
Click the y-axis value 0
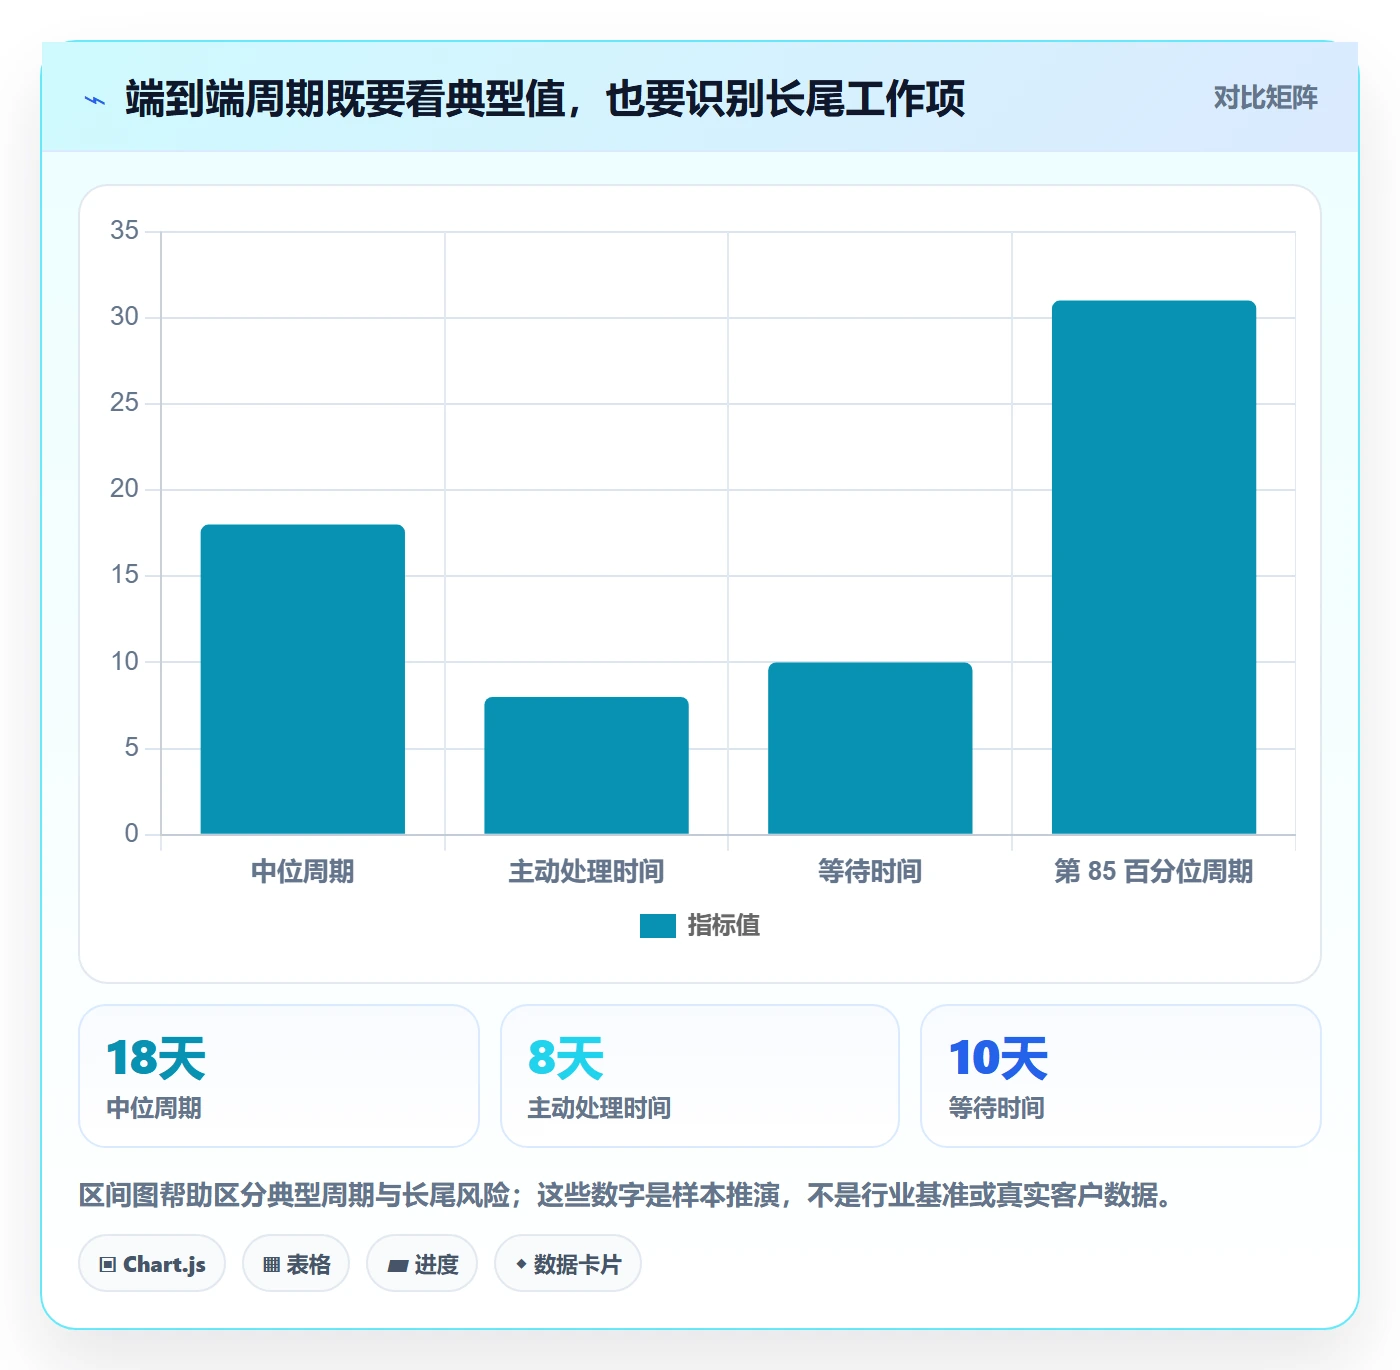pyautogui.click(x=132, y=834)
